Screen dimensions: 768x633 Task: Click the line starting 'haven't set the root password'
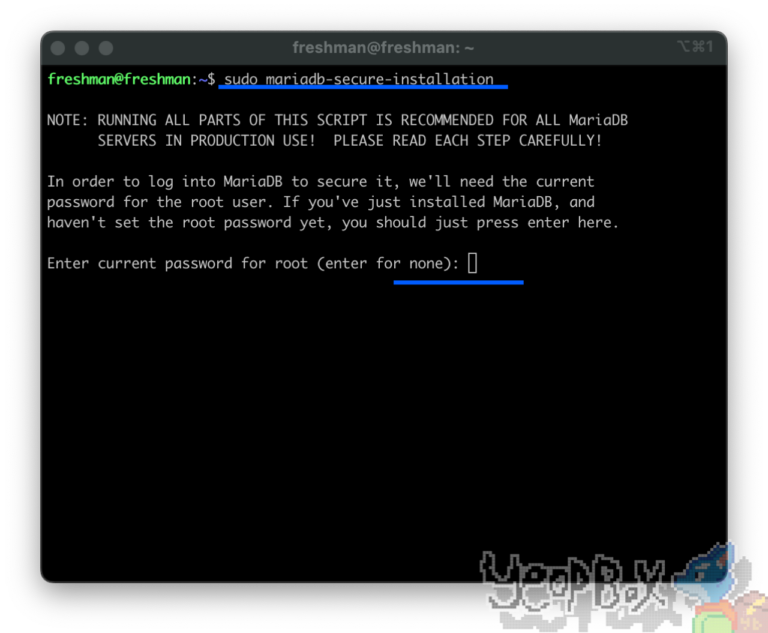(333, 222)
